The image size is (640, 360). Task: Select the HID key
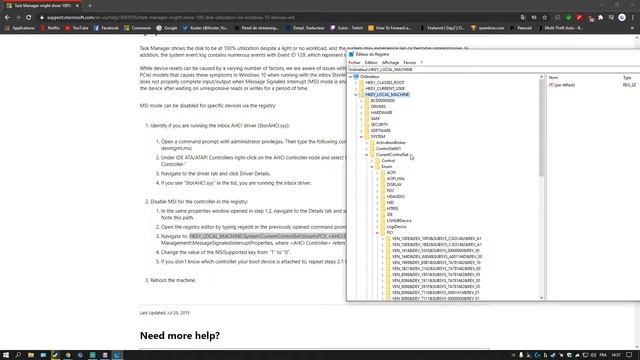point(390,203)
